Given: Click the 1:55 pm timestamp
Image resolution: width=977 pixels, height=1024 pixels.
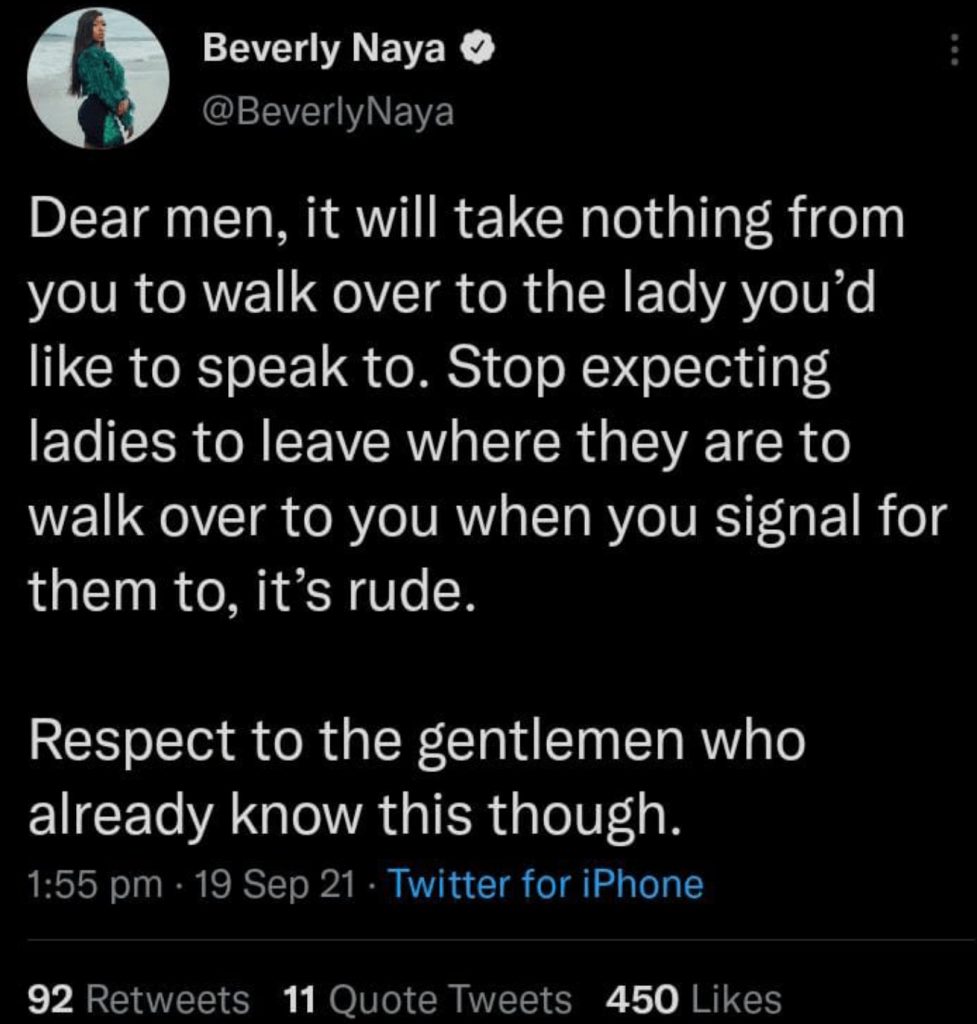Looking at the screenshot, I should [96, 884].
